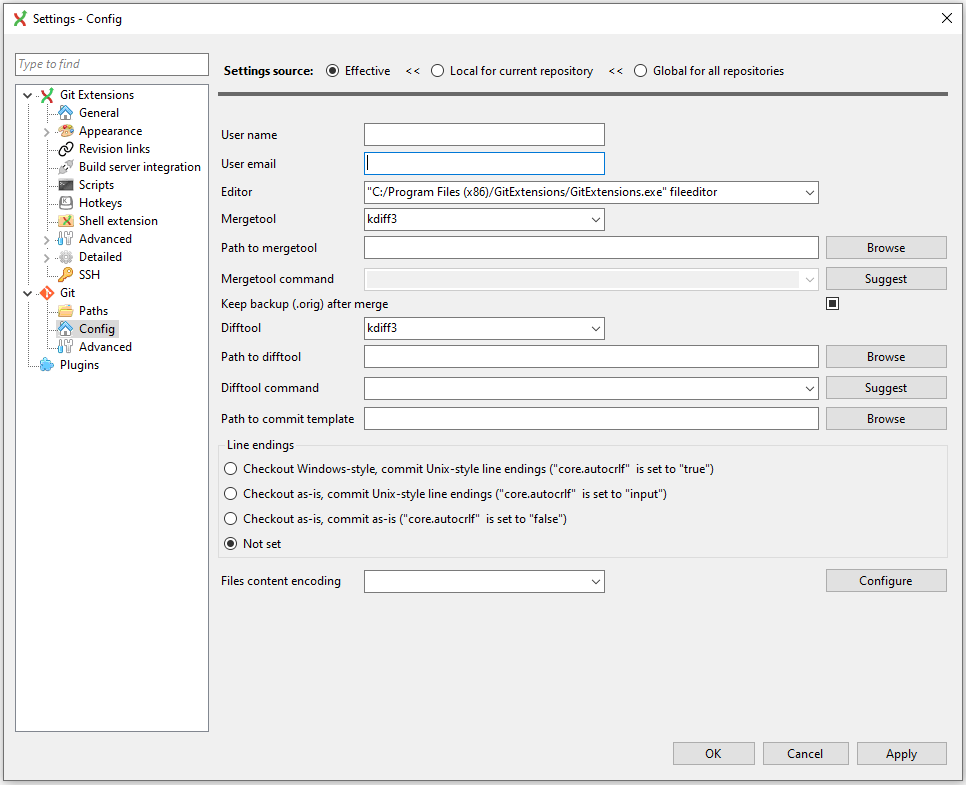
Task: Focus the Type to find search box
Action: pos(112,64)
